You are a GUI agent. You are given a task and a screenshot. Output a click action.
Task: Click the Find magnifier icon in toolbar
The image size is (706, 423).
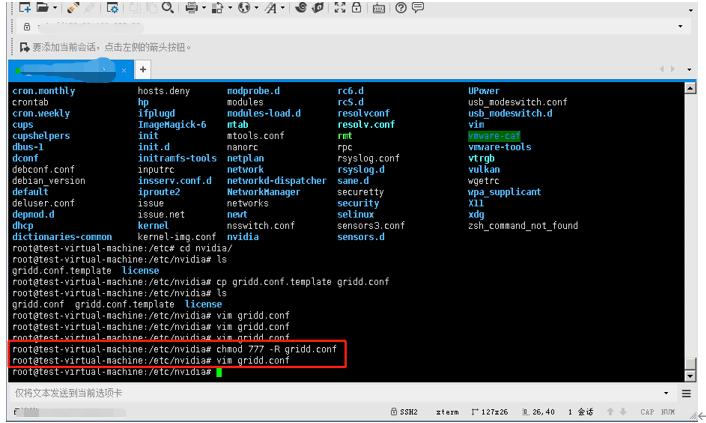tap(167, 7)
